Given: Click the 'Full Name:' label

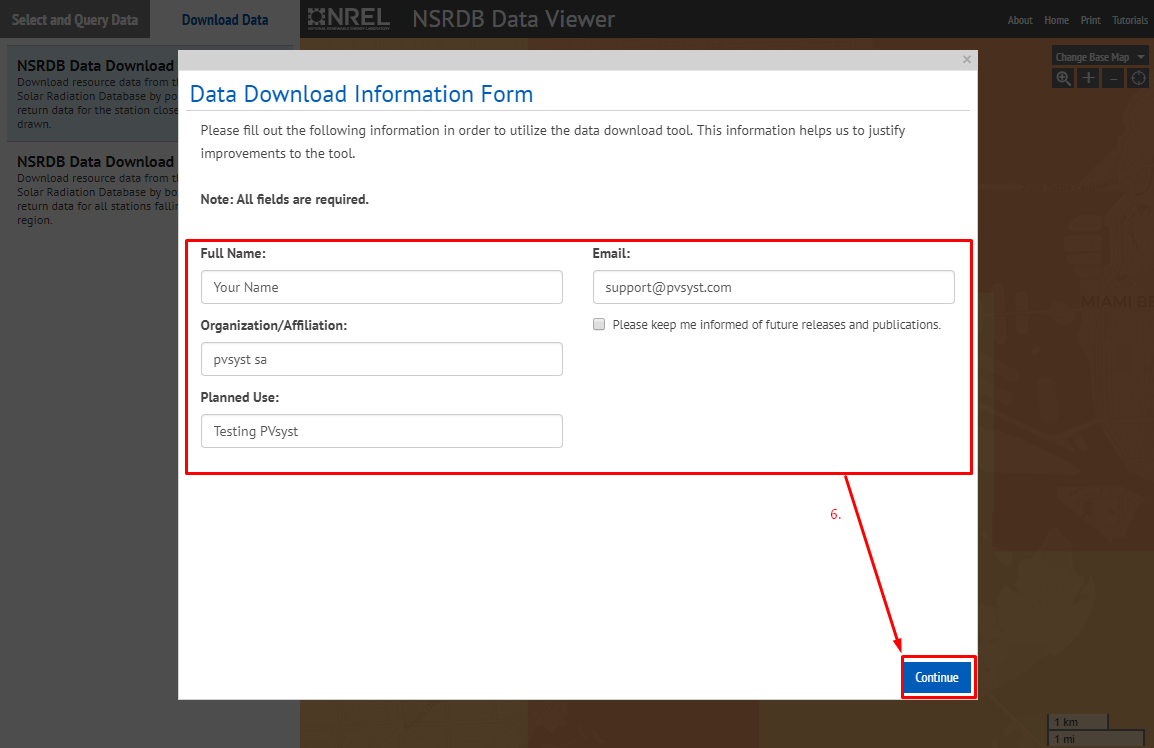Looking at the screenshot, I should (233, 253).
